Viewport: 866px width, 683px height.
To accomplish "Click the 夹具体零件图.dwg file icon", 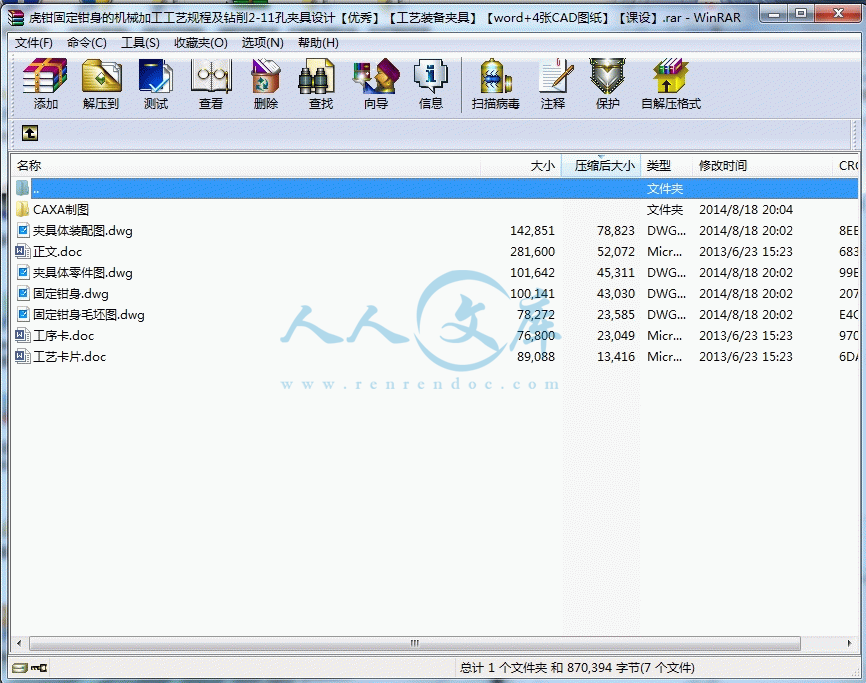I will (22, 272).
